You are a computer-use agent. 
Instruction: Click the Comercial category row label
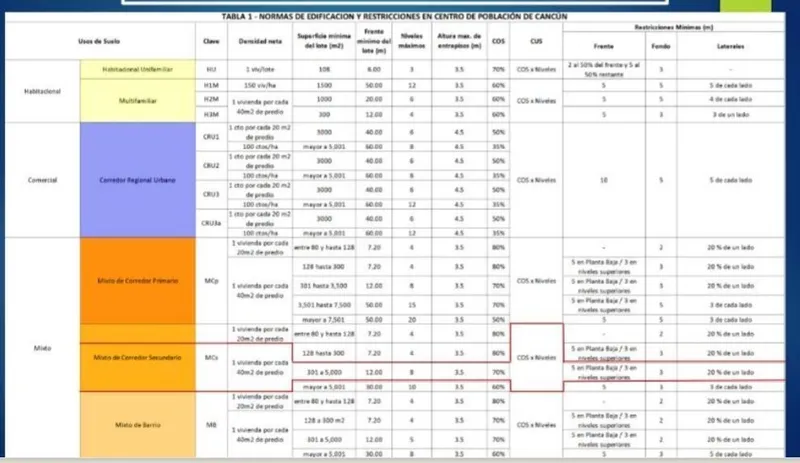43,180
